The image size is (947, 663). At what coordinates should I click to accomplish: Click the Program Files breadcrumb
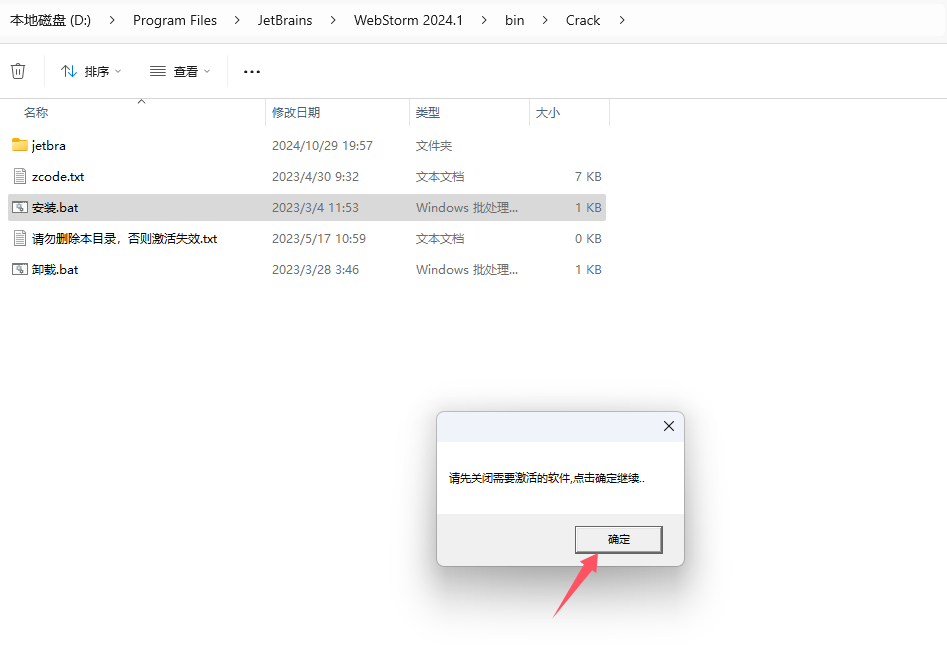tap(175, 21)
